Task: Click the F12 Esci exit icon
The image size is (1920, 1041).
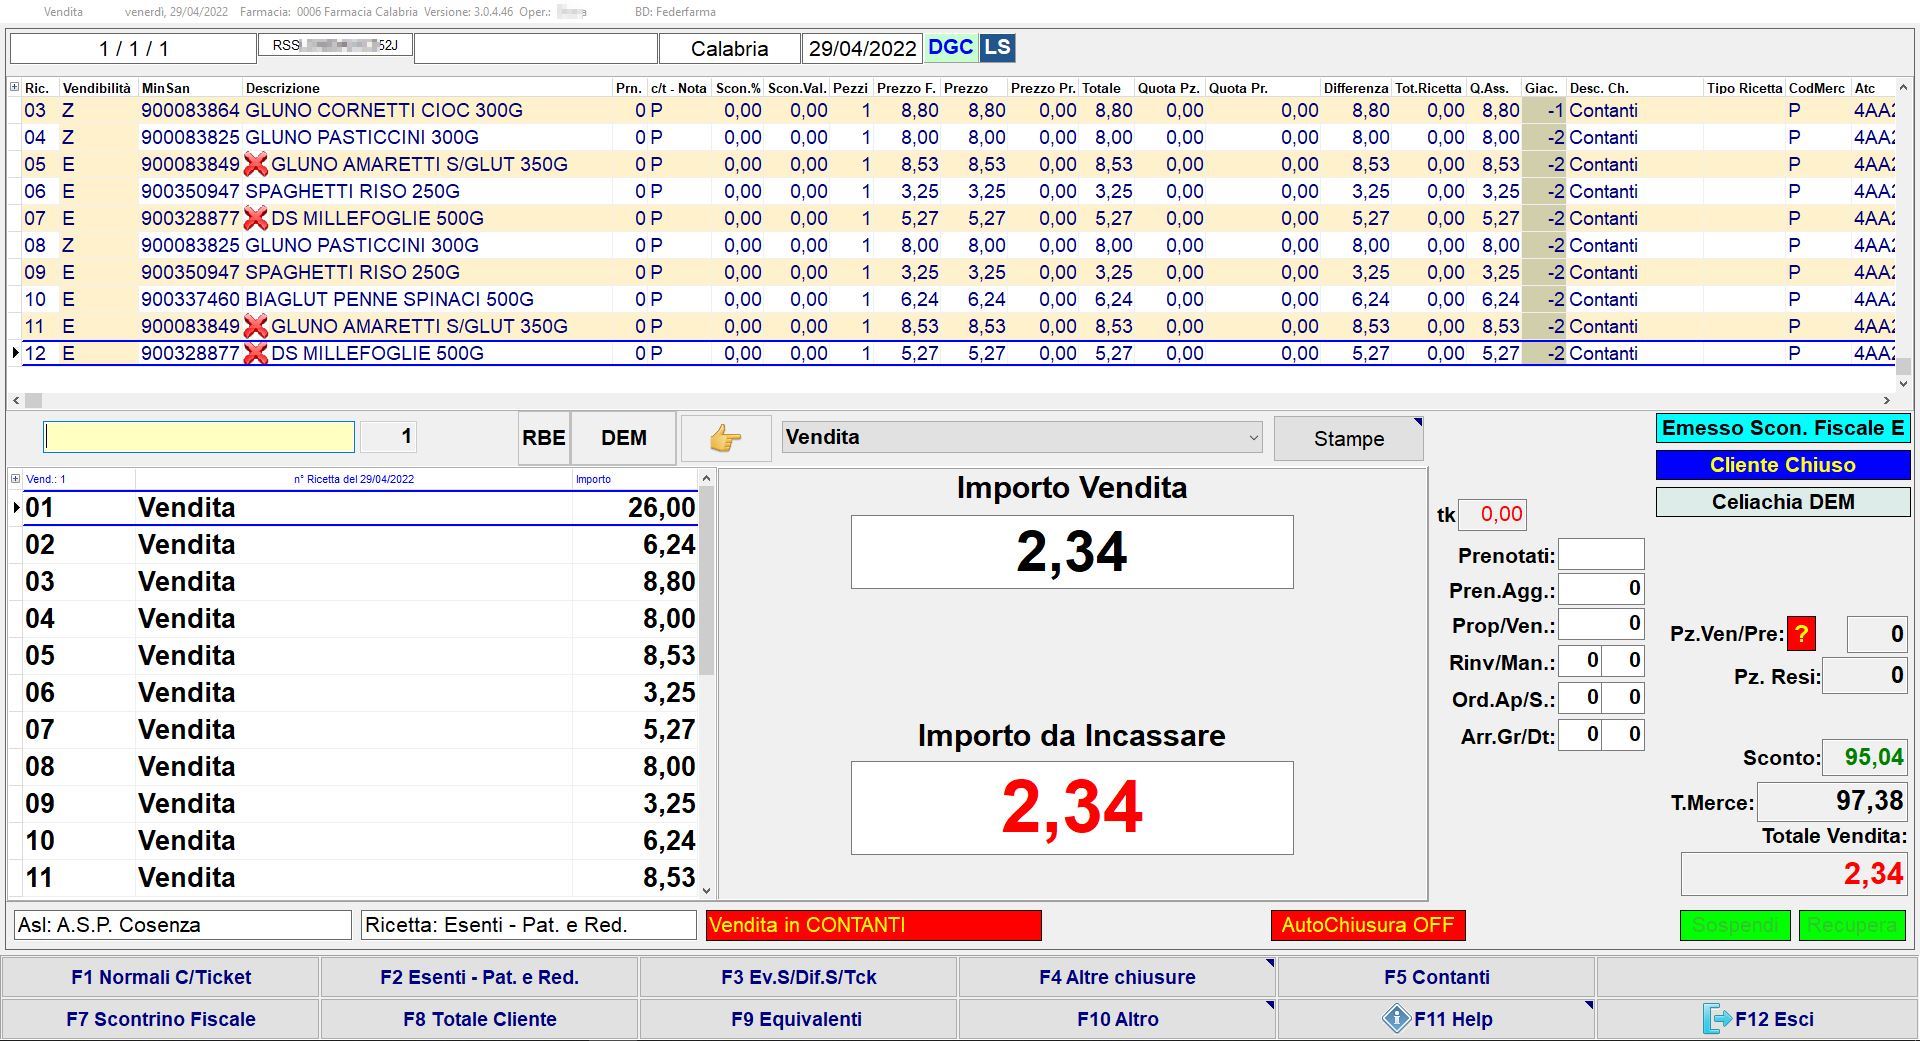Action: [1716, 1019]
